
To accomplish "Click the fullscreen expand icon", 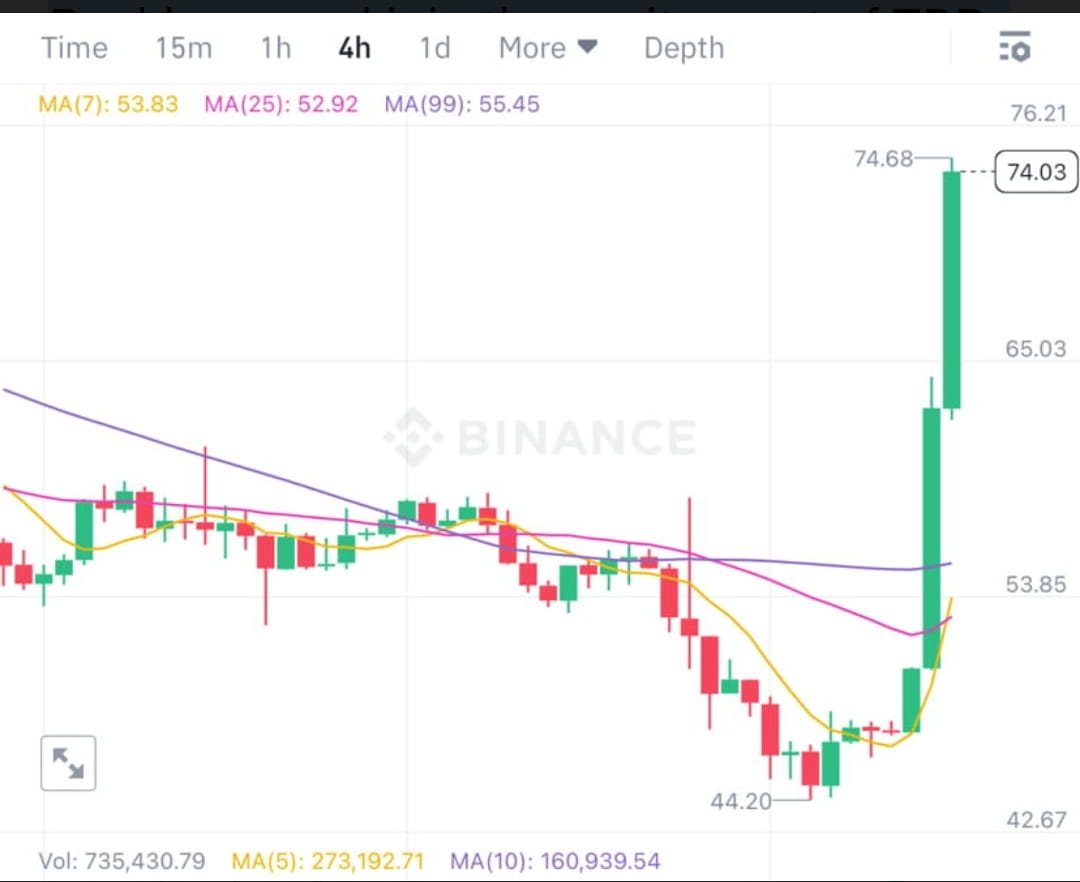I will tap(67, 762).
